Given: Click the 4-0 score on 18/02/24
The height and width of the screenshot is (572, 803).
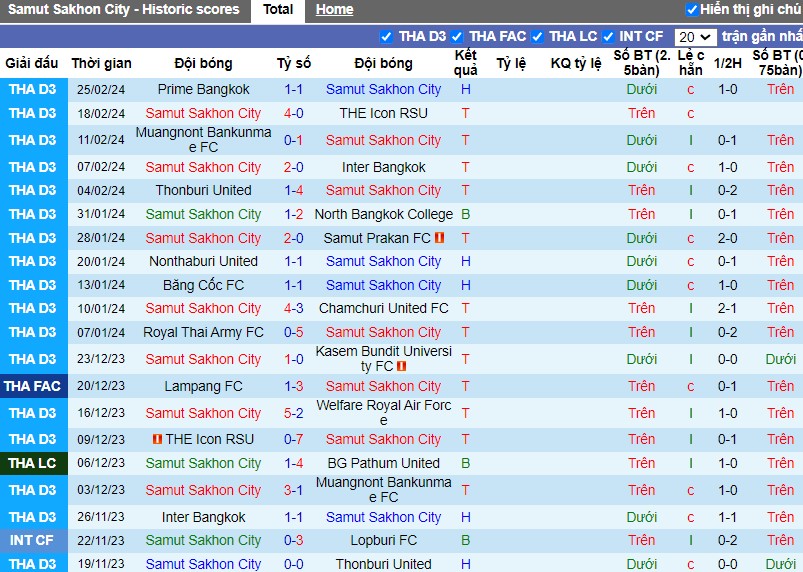Looking at the screenshot, I should pyautogui.click(x=293, y=113).
